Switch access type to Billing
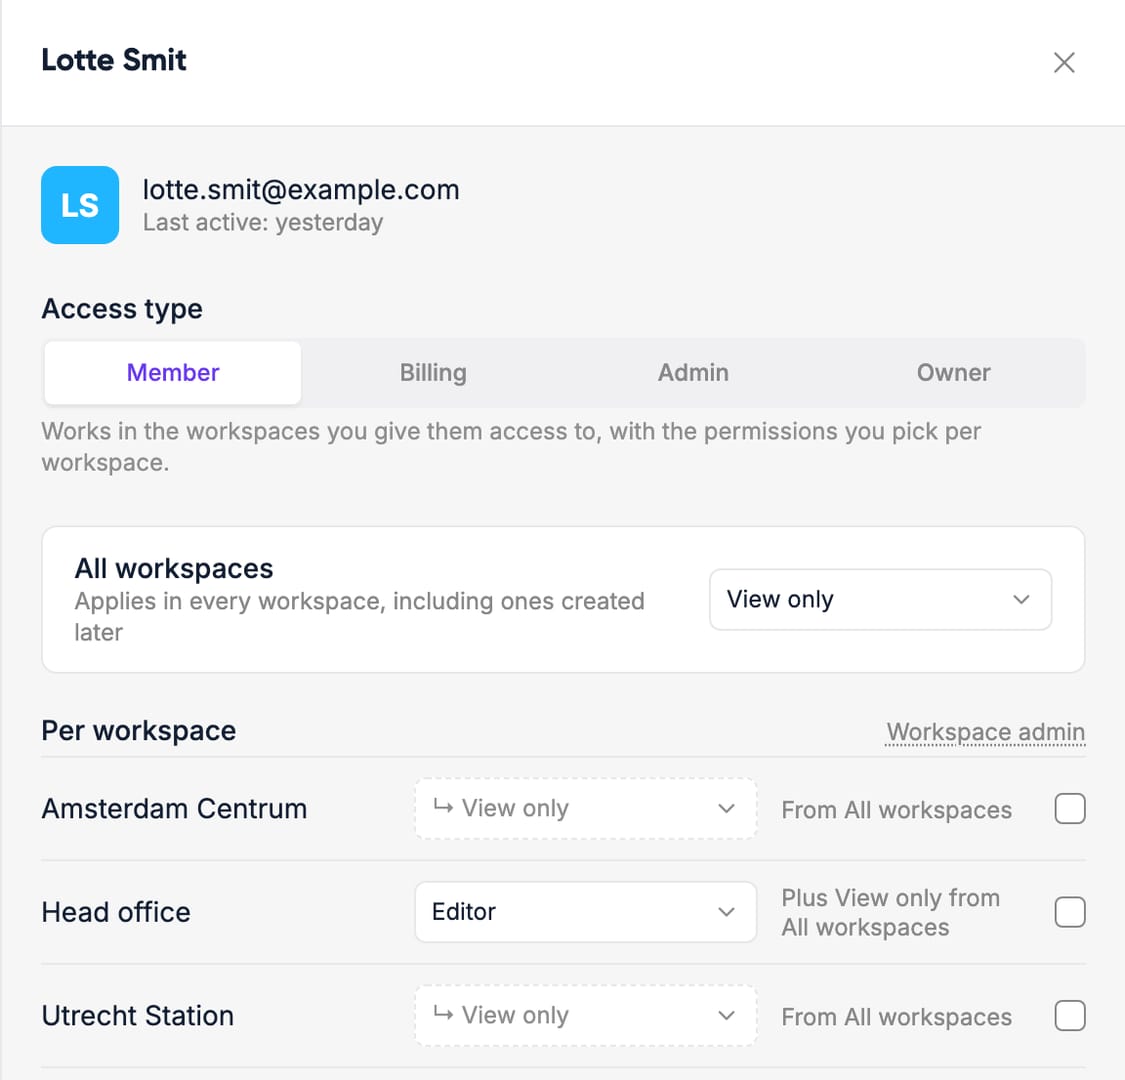 pos(433,372)
